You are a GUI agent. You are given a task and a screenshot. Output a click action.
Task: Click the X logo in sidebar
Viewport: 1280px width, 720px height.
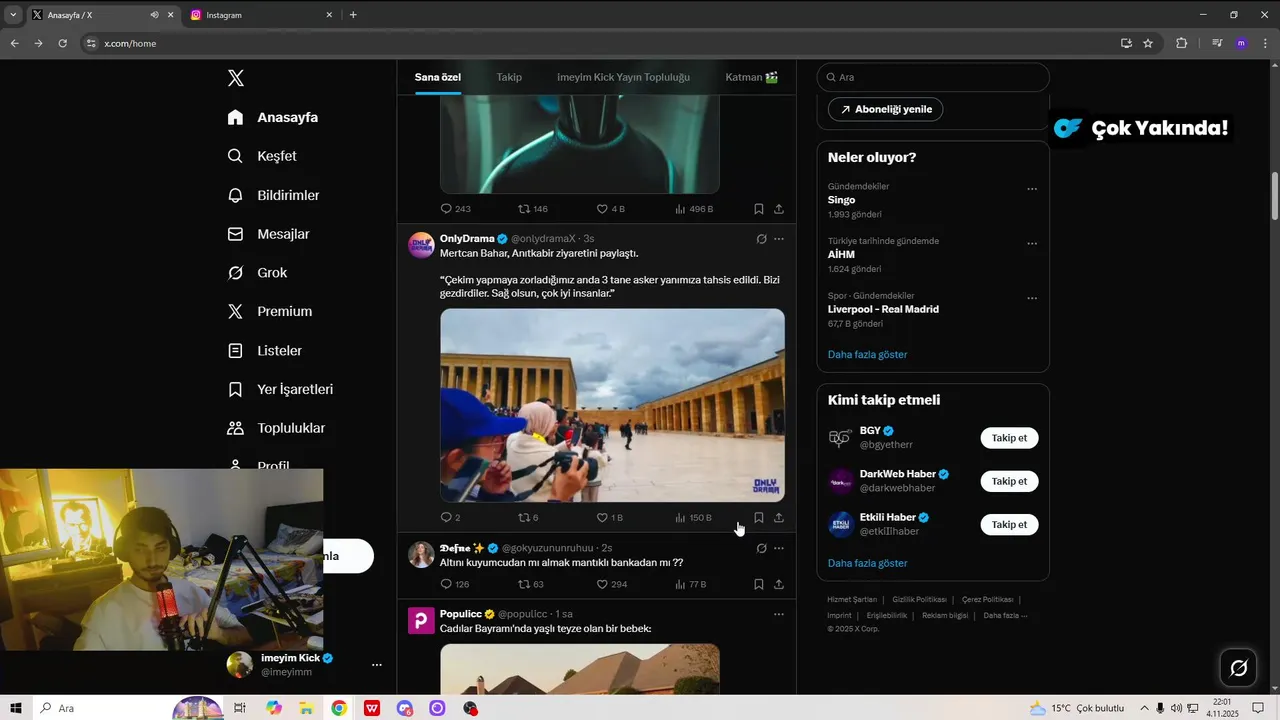tap(236, 78)
